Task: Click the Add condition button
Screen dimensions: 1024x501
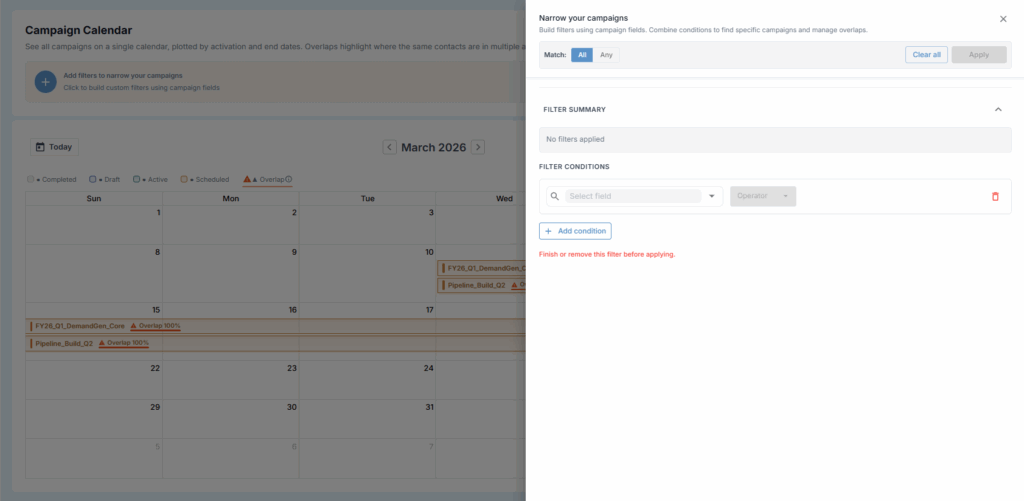Action: point(575,231)
